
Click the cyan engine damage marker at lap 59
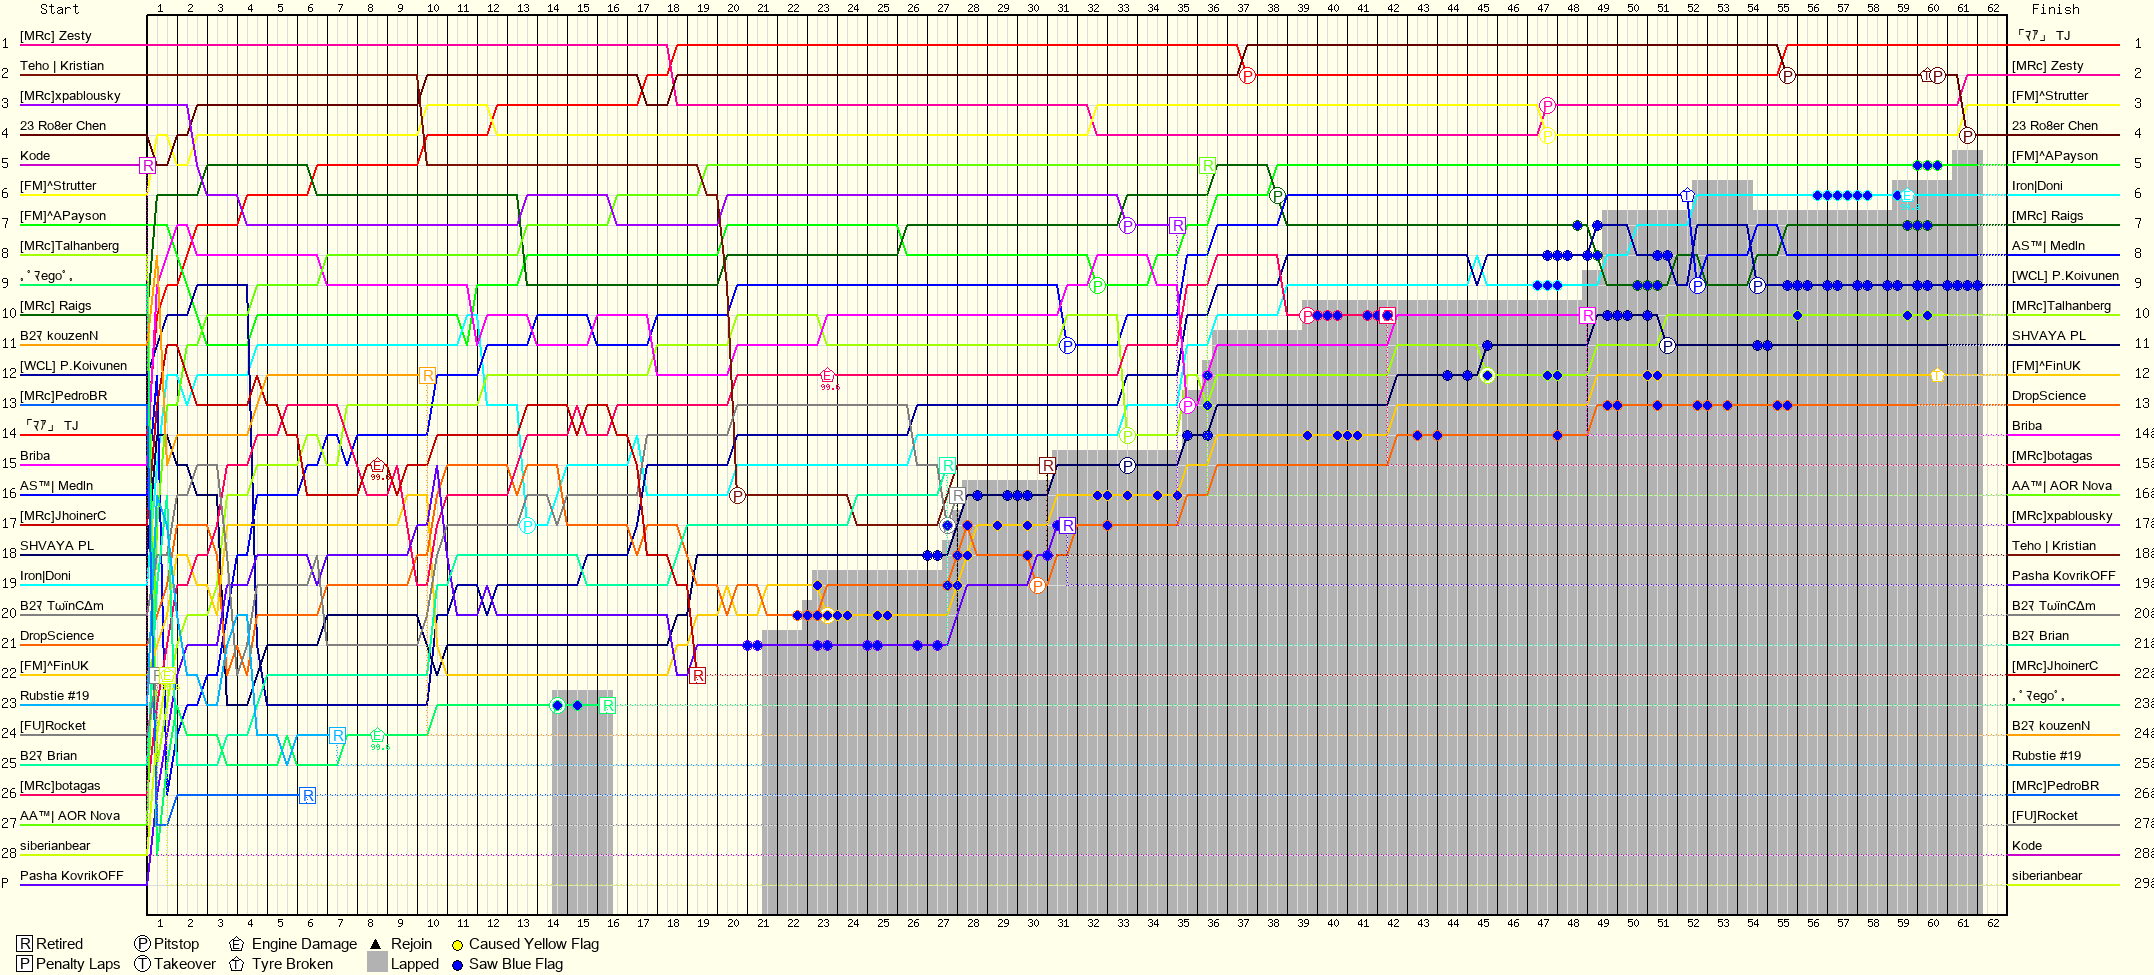click(1907, 195)
